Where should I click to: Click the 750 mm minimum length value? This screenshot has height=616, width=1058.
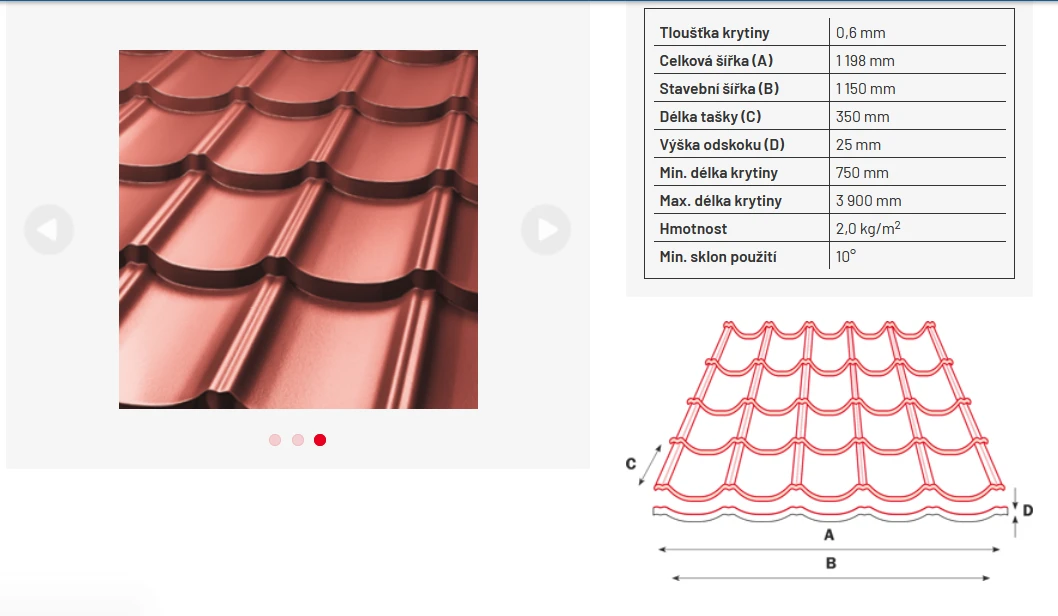click(x=862, y=173)
